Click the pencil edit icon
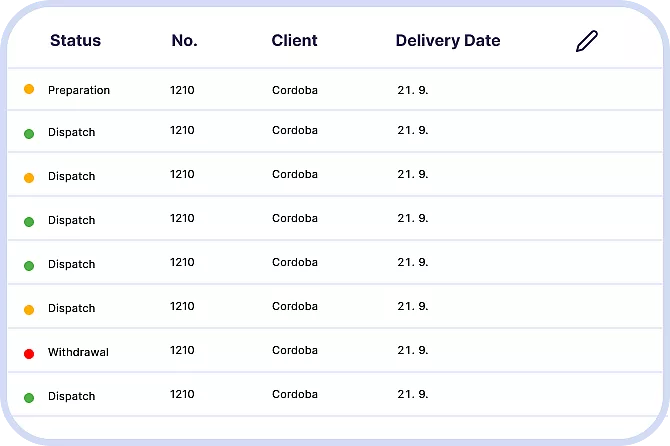The image size is (670, 446). click(587, 41)
